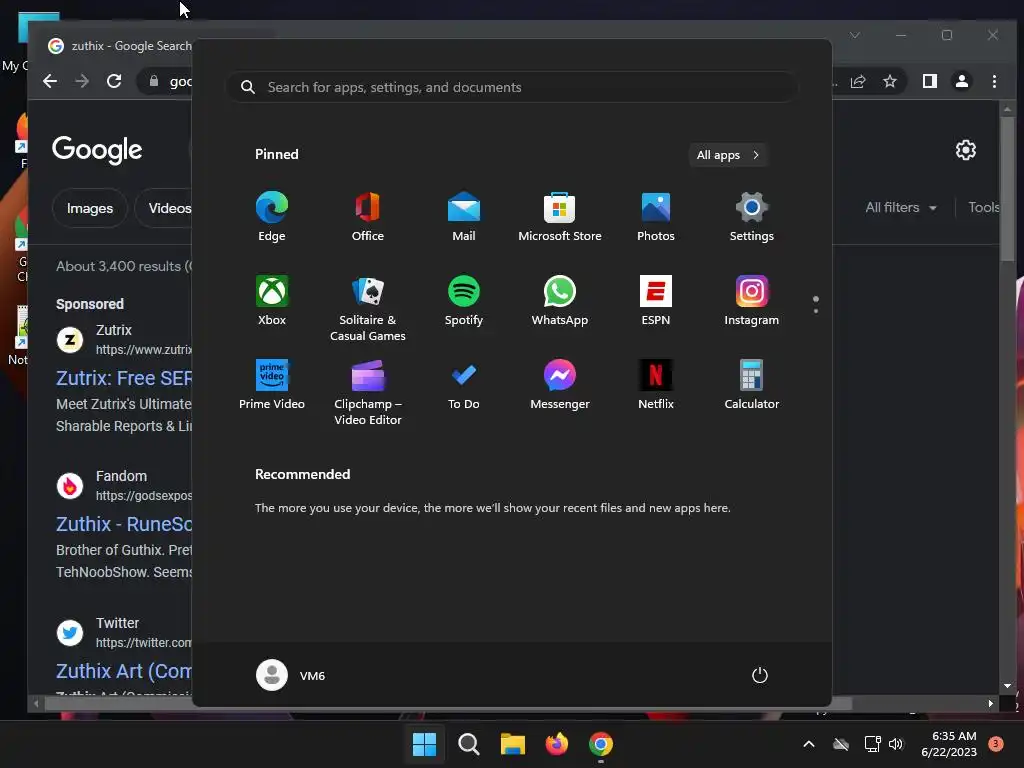The width and height of the screenshot is (1024, 768).
Task: Launch Messenger
Action: (560, 385)
